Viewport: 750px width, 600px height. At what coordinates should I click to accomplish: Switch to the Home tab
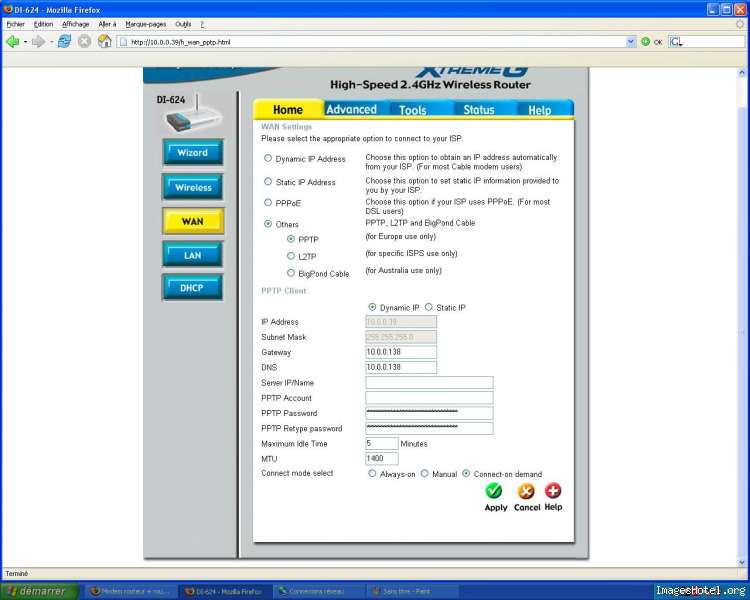[288, 110]
